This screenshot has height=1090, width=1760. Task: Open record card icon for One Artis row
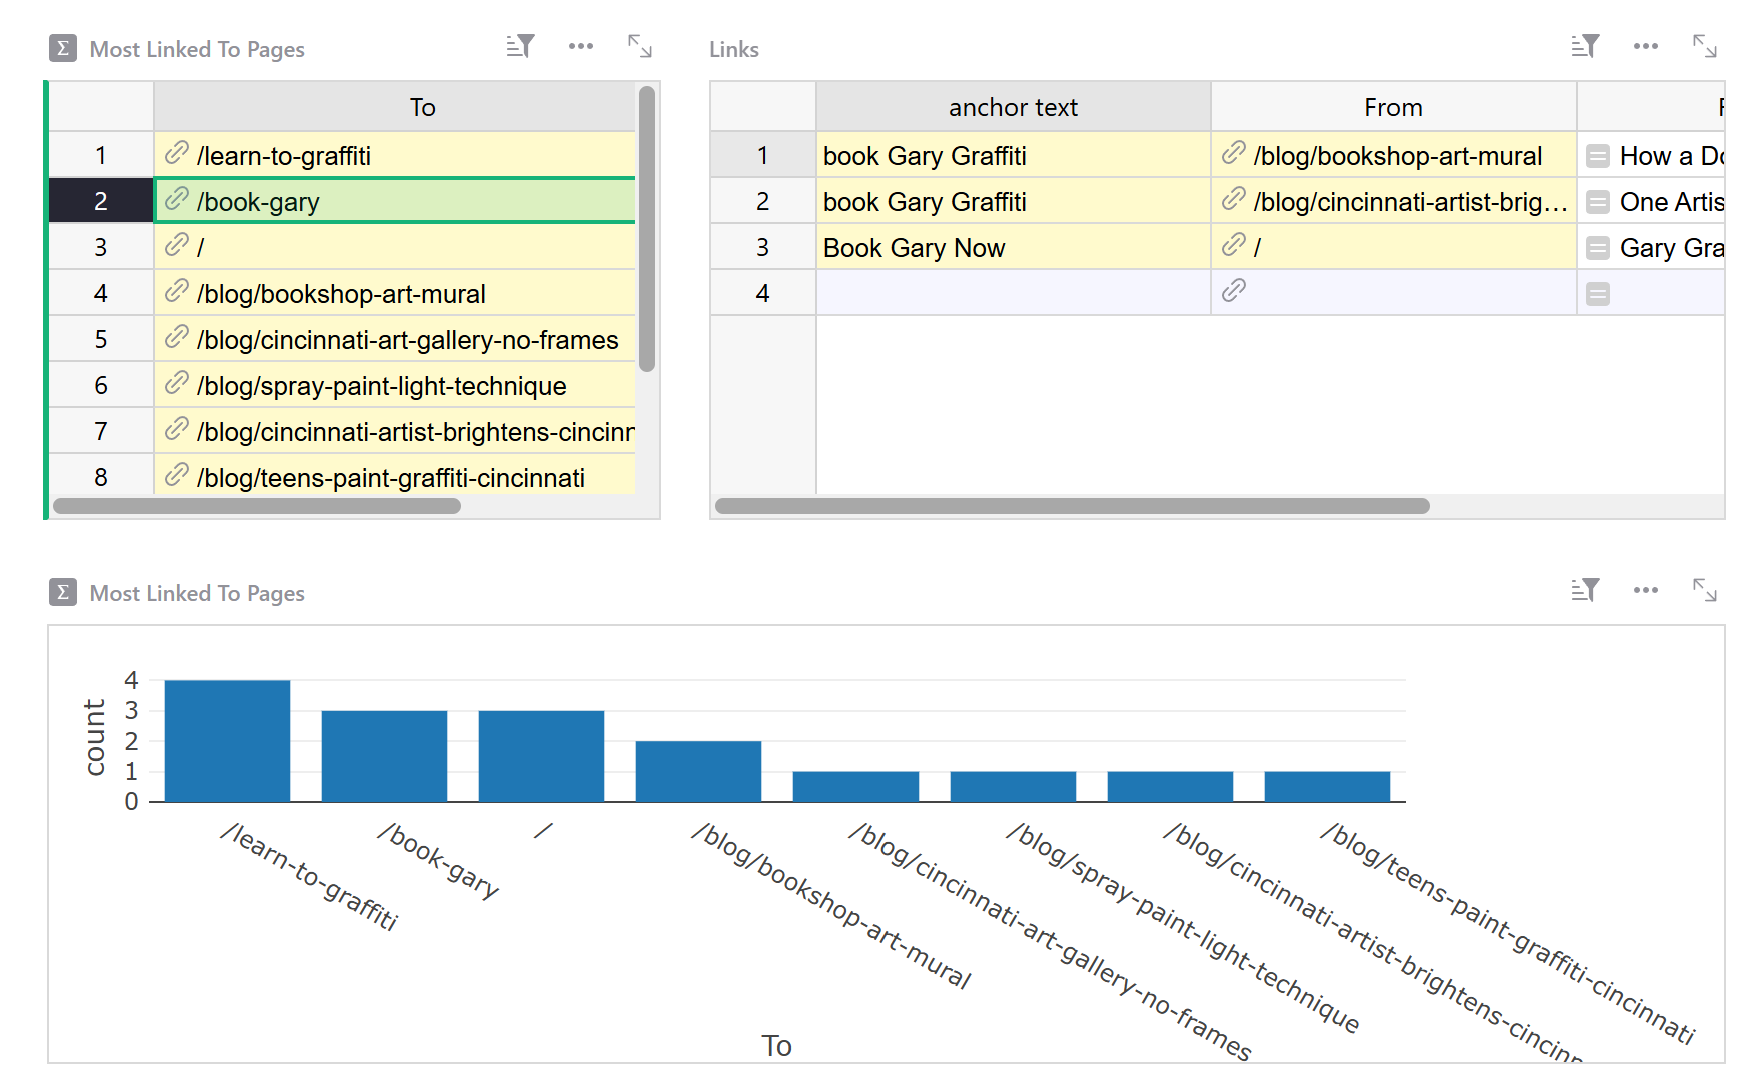click(1598, 202)
